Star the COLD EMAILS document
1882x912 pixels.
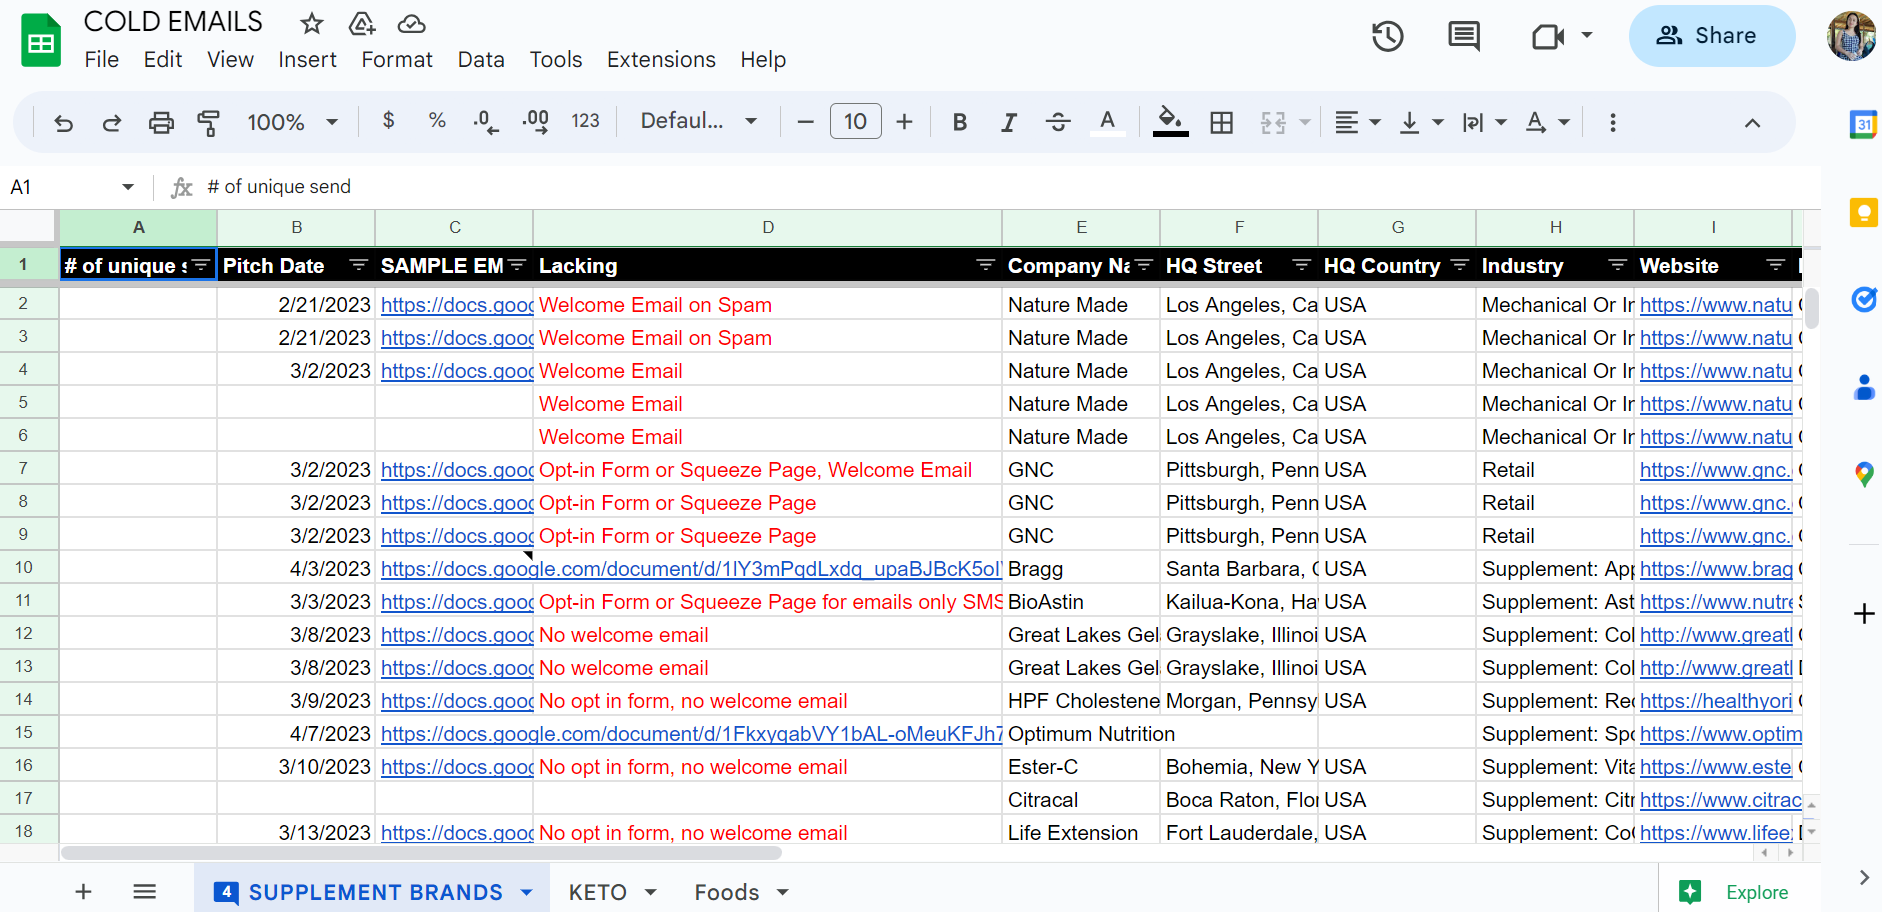[x=312, y=23]
